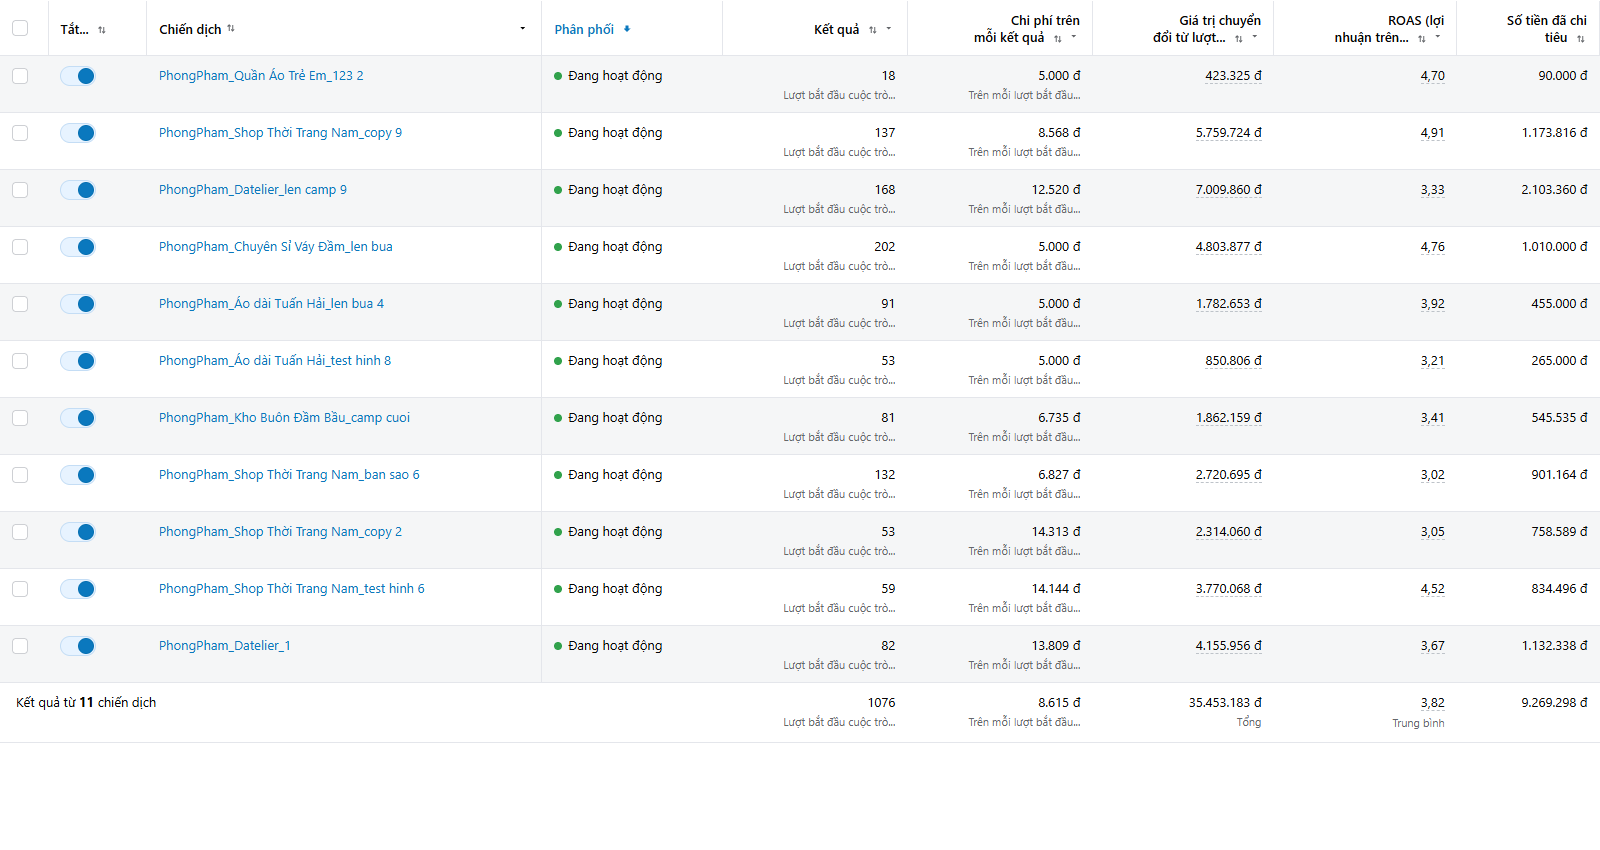The image size is (1600, 850).
Task: Open Giá trị chuyển đổi column caret
Action: pyautogui.click(x=1255, y=37)
